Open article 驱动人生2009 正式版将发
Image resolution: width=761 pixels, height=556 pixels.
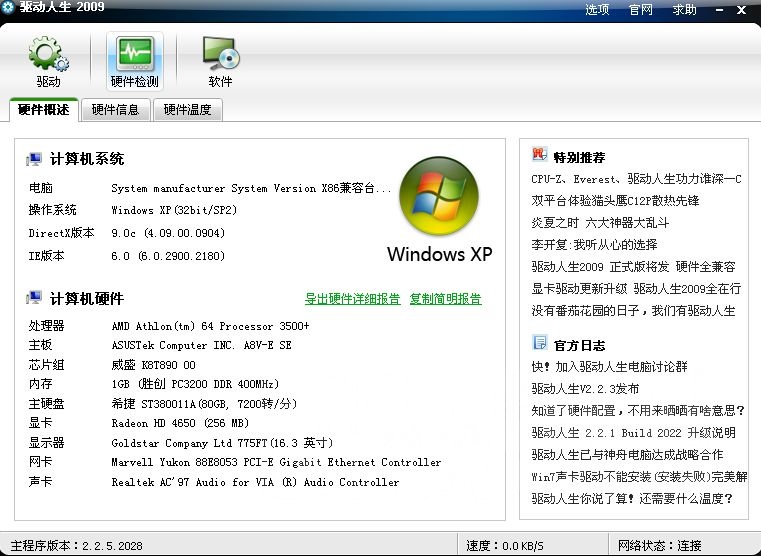633,266
